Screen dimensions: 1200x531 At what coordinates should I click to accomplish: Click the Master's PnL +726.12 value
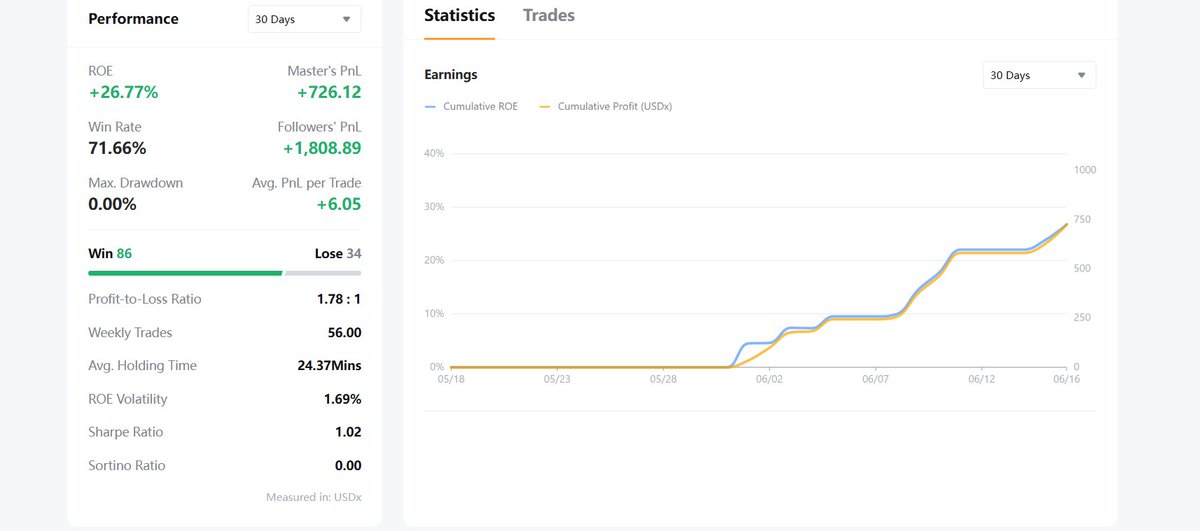pos(329,92)
